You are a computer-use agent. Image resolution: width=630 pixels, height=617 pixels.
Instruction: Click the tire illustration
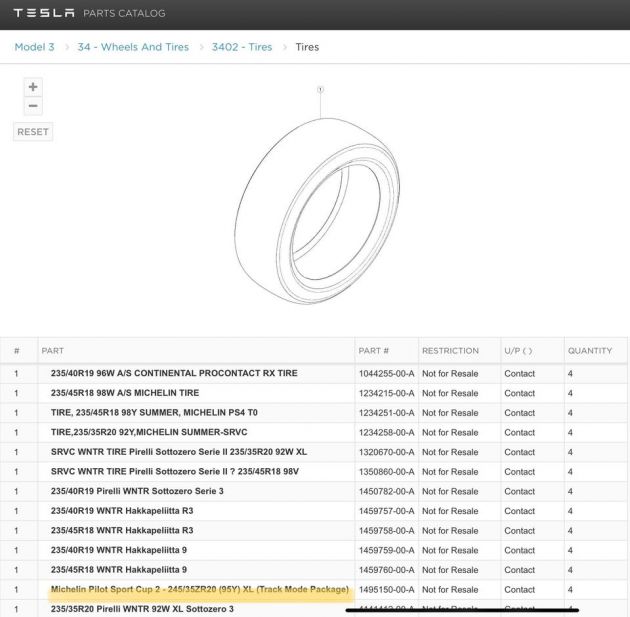point(317,211)
